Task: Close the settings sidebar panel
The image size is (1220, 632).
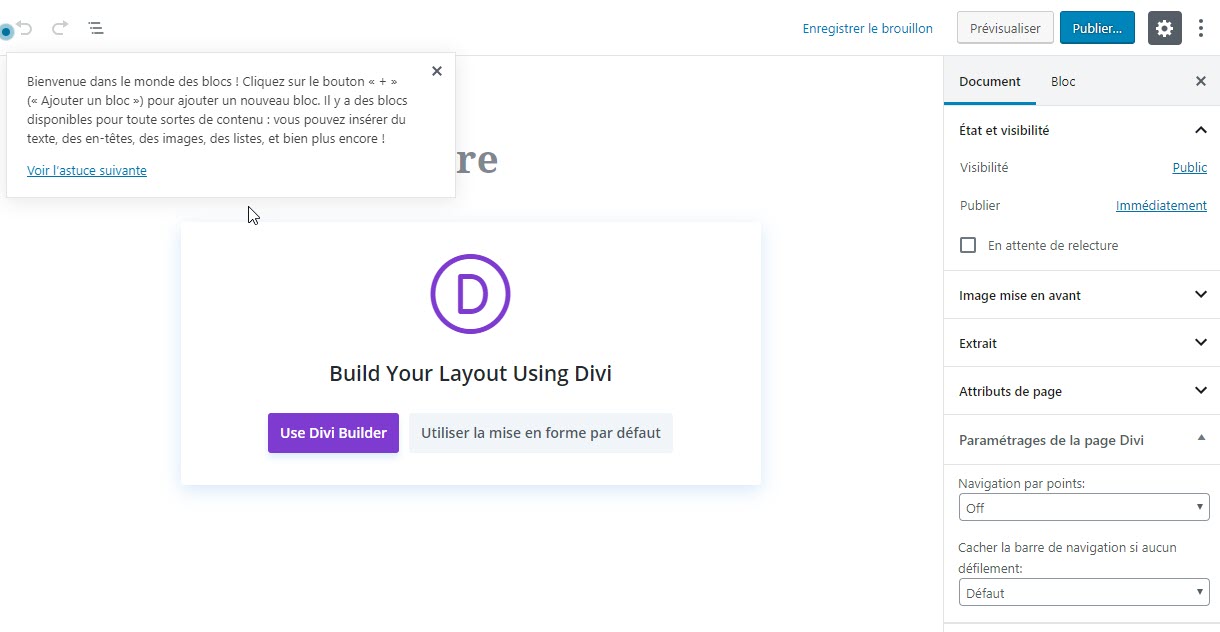Action: click(x=1201, y=81)
